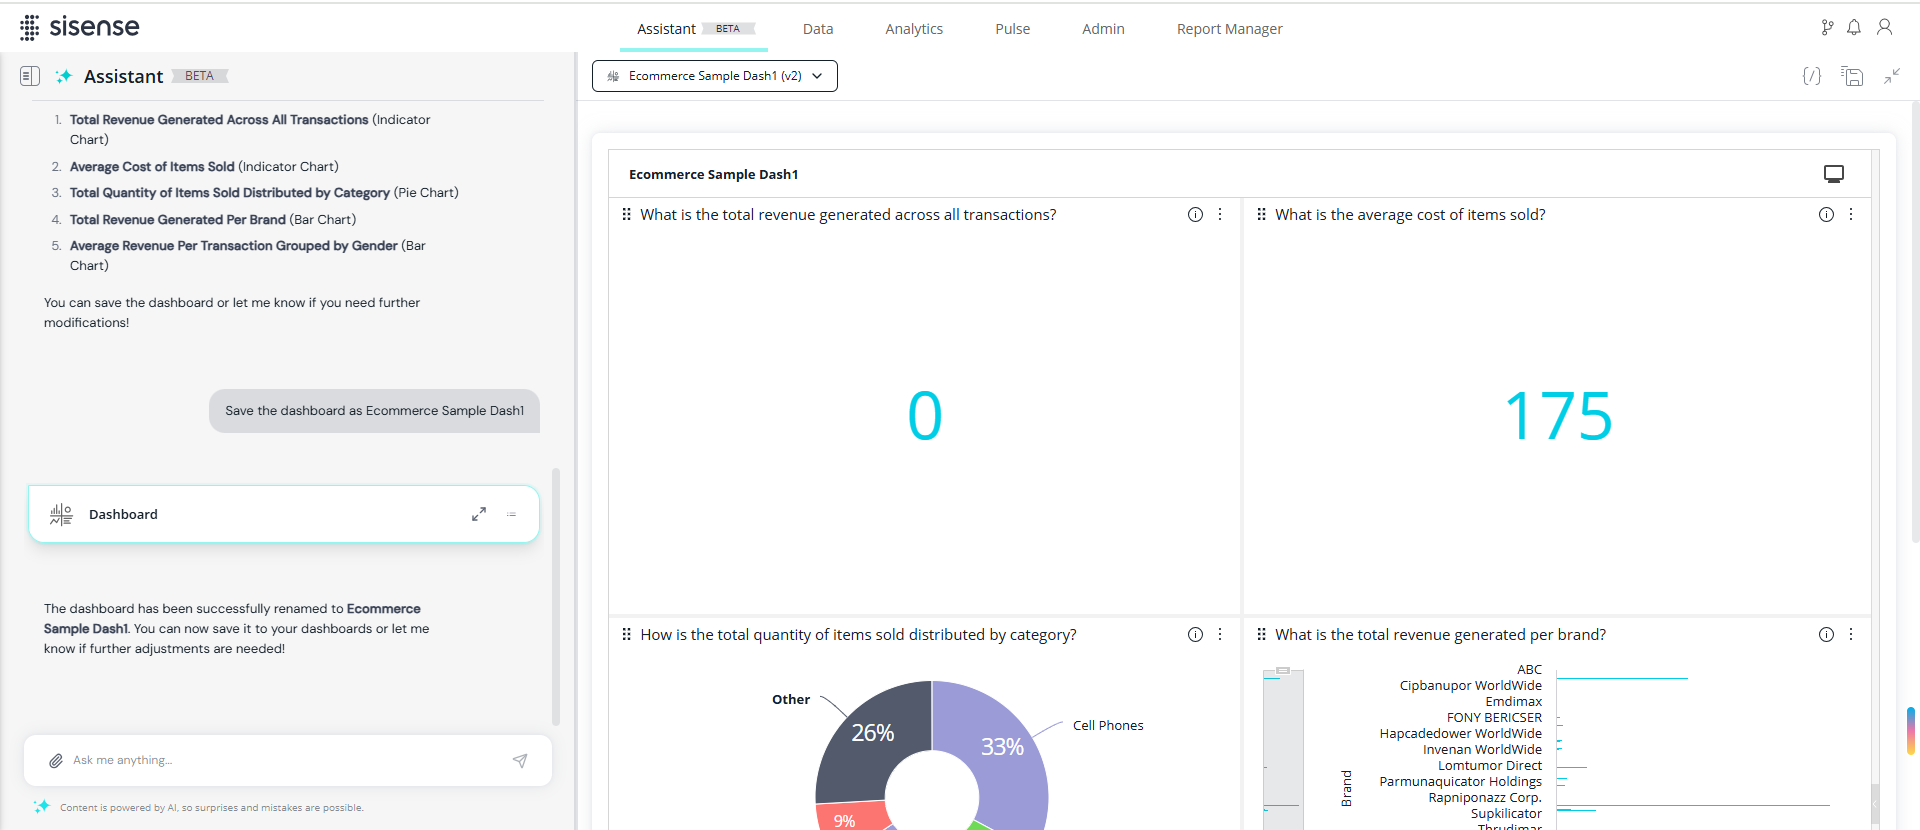Image resolution: width=1920 pixels, height=830 pixels.
Task: Click the git branch icon in header
Action: tap(1827, 28)
